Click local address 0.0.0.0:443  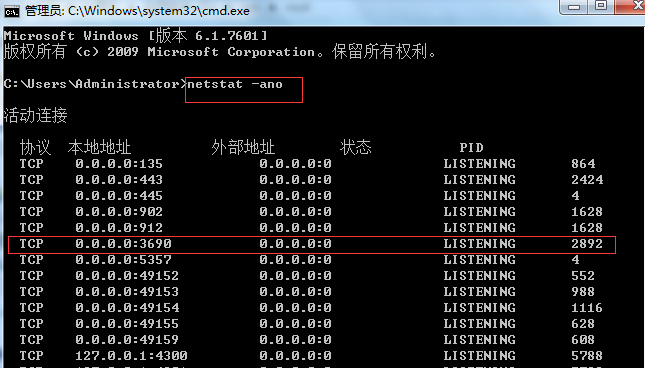point(119,180)
